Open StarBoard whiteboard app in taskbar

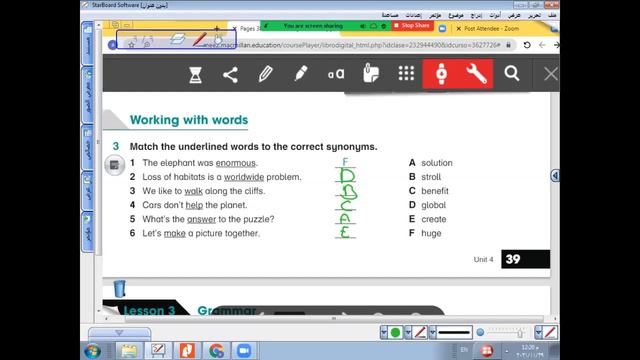click(158, 351)
